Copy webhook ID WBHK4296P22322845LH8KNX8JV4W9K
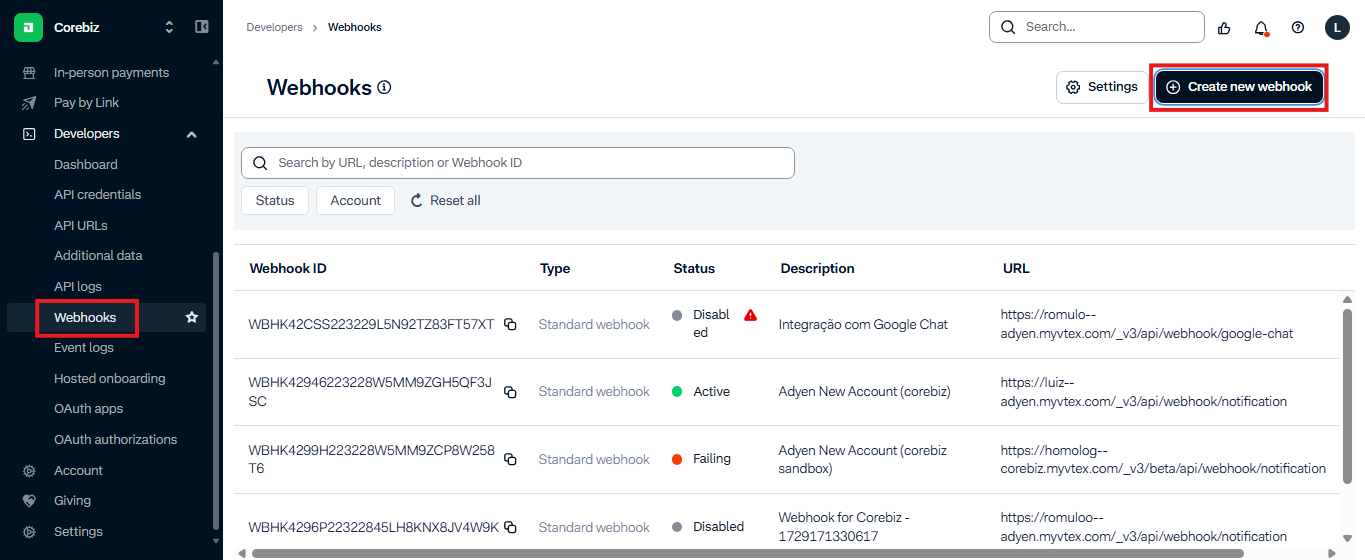 click(510, 527)
